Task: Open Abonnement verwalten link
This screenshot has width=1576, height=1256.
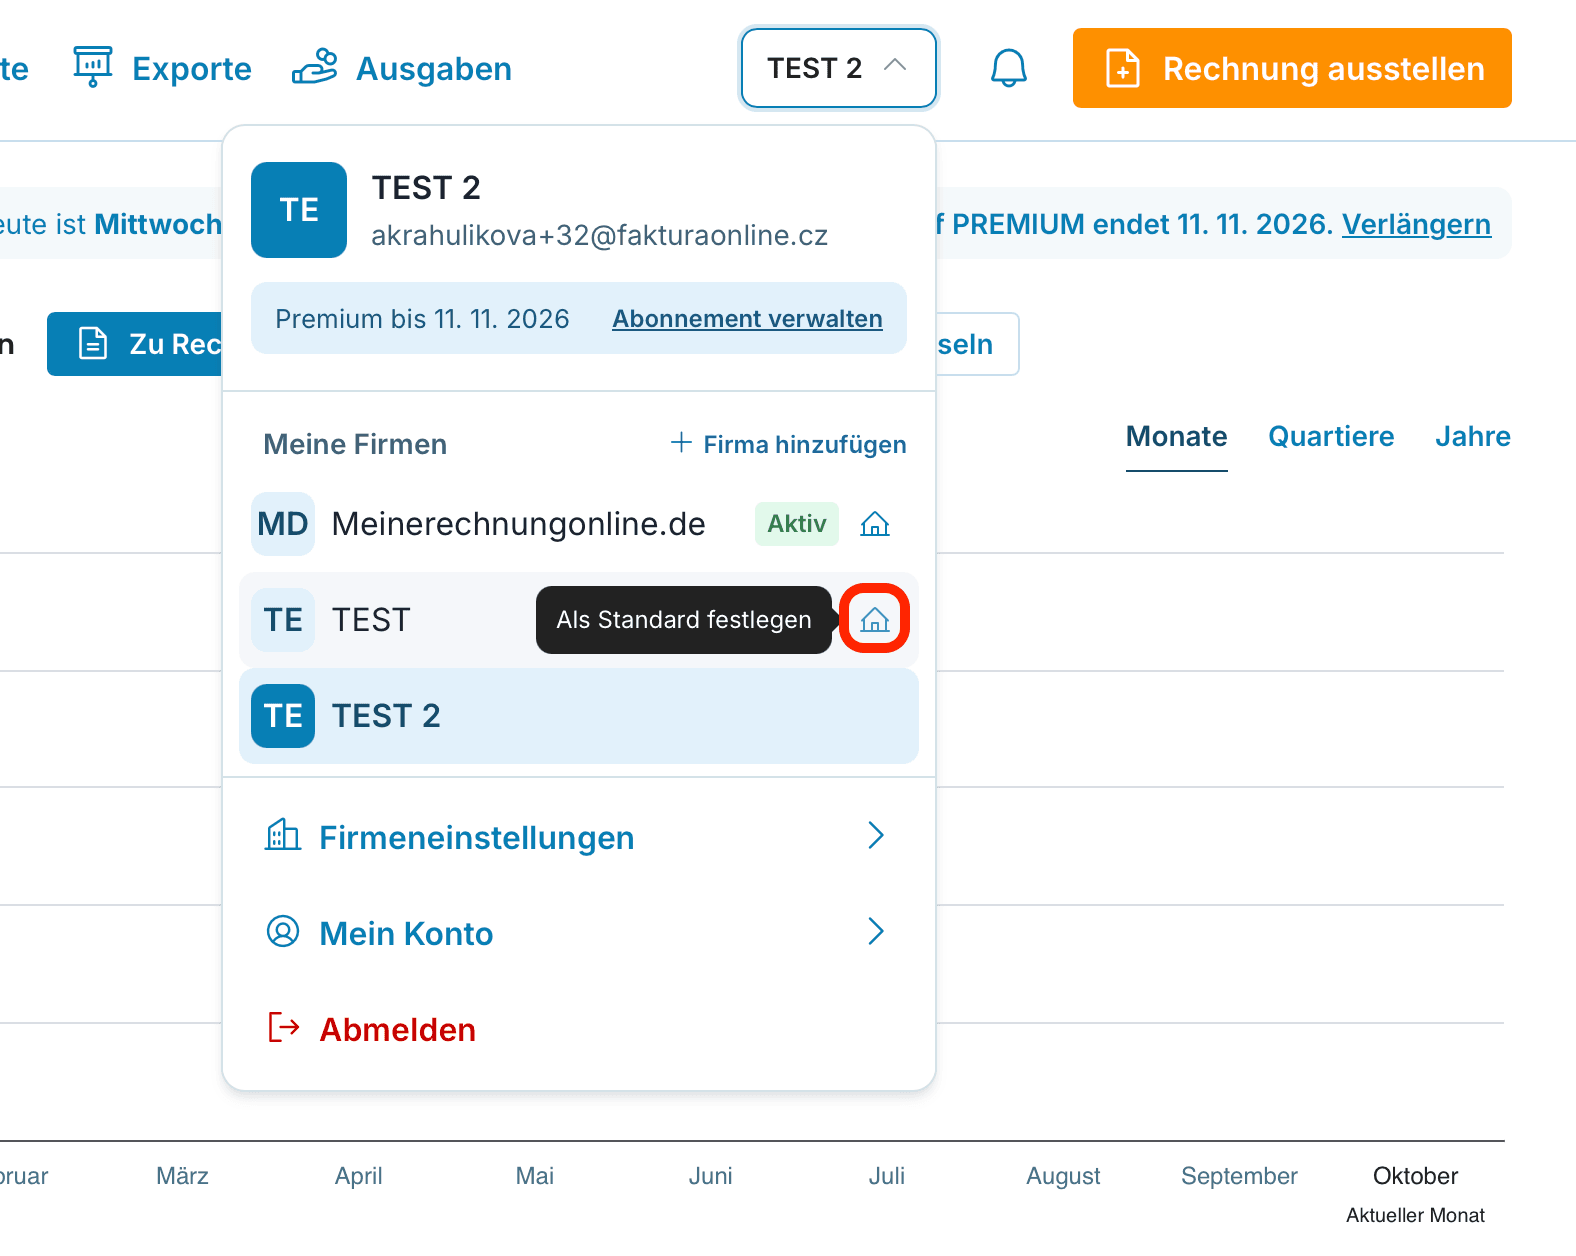Action: coord(747,319)
